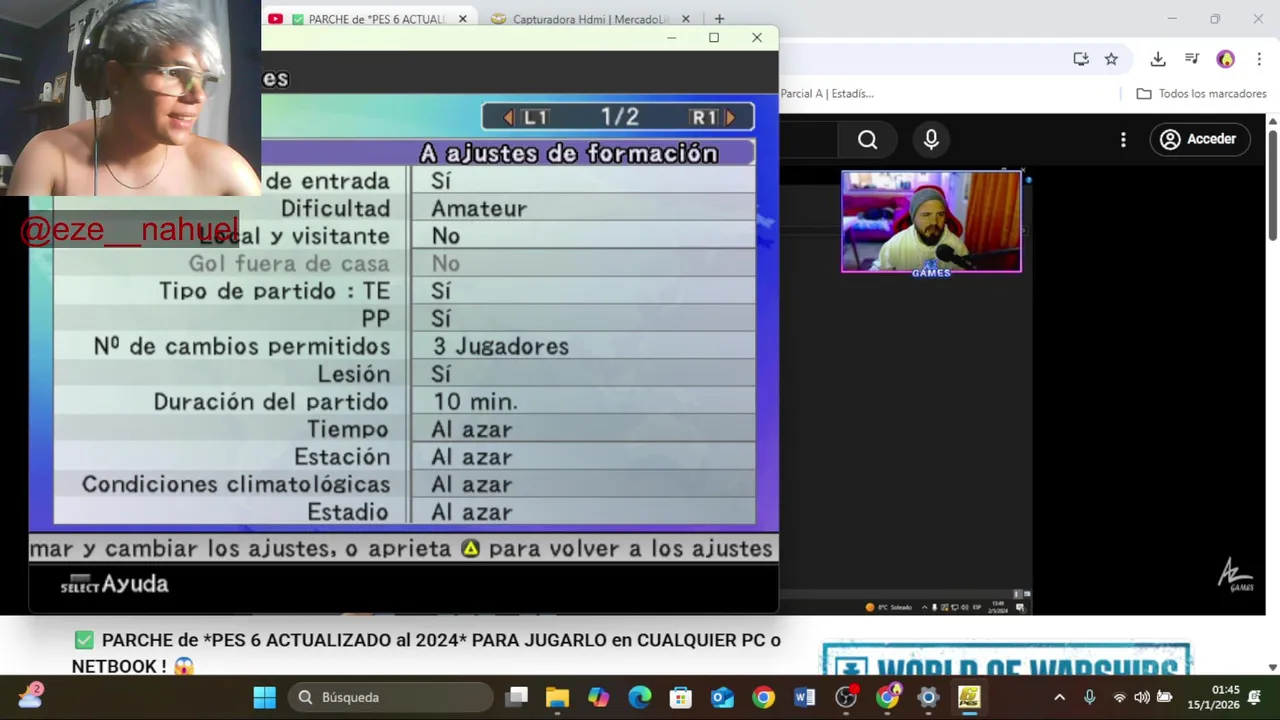1280x720 pixels.
Task: Open Chrome three-dot menu
Action: coord(1258,59)
